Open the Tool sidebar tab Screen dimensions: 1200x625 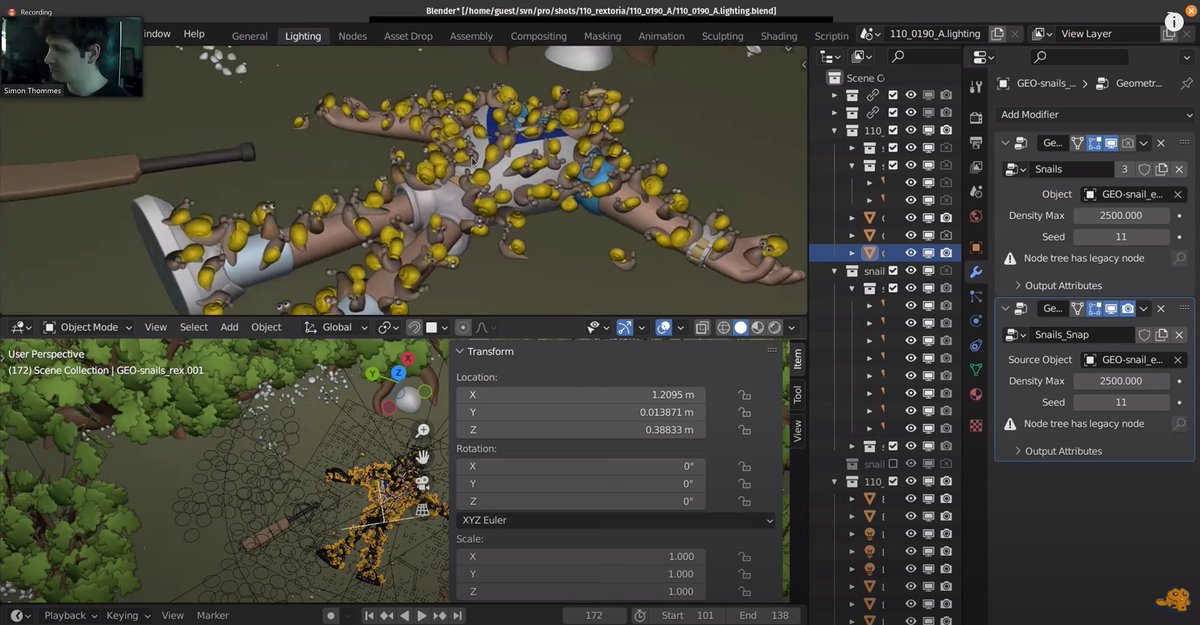tap(797, 395)
